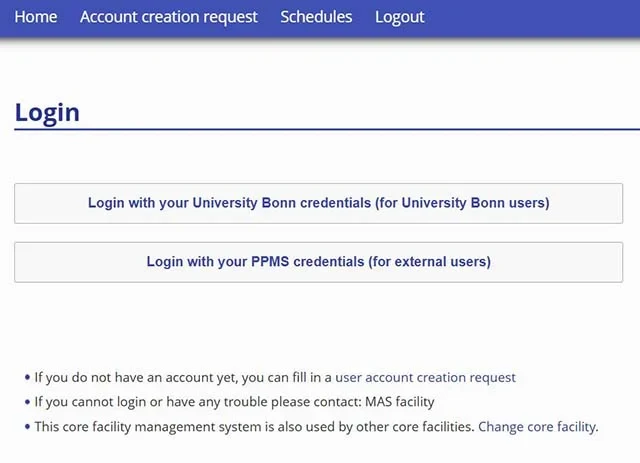The width and height of the screenshot is (640, 463).
Task: Click the Login page heading
Action: 47,111
